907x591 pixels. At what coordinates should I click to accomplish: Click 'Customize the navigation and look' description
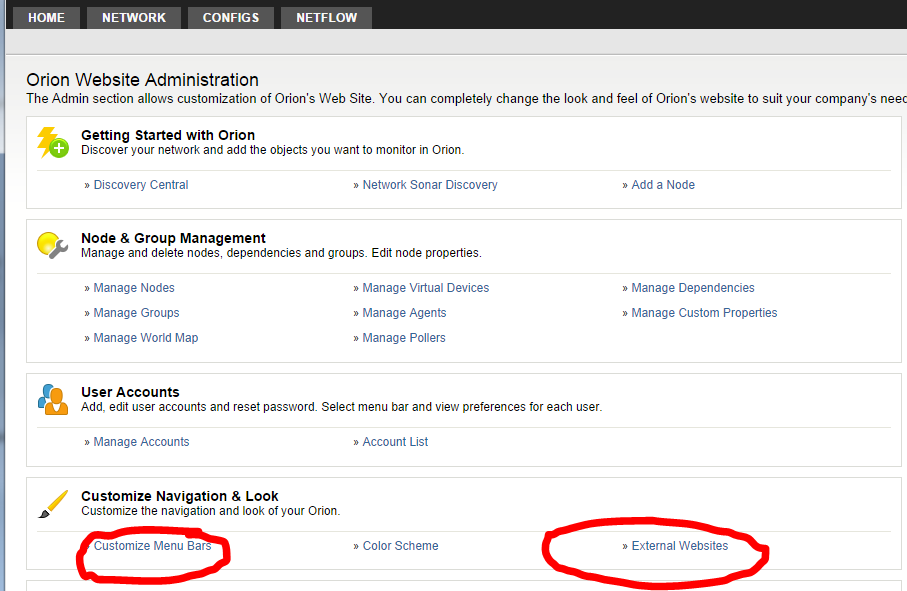click(211, 511)
